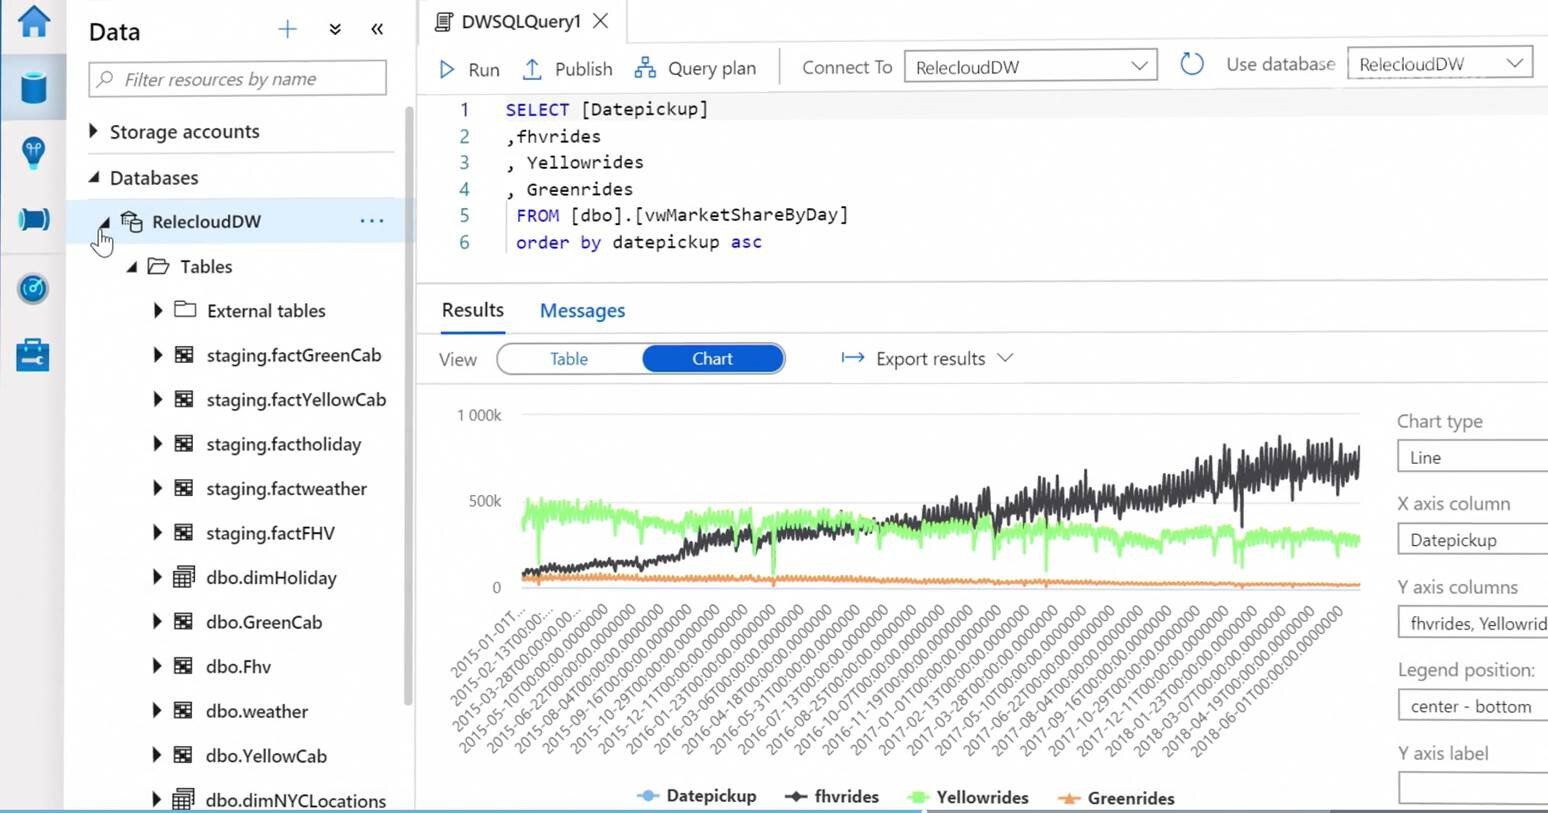Screen dimensions: 1548x813
Task: Open the Use database dropdown
Action: 1440,64
